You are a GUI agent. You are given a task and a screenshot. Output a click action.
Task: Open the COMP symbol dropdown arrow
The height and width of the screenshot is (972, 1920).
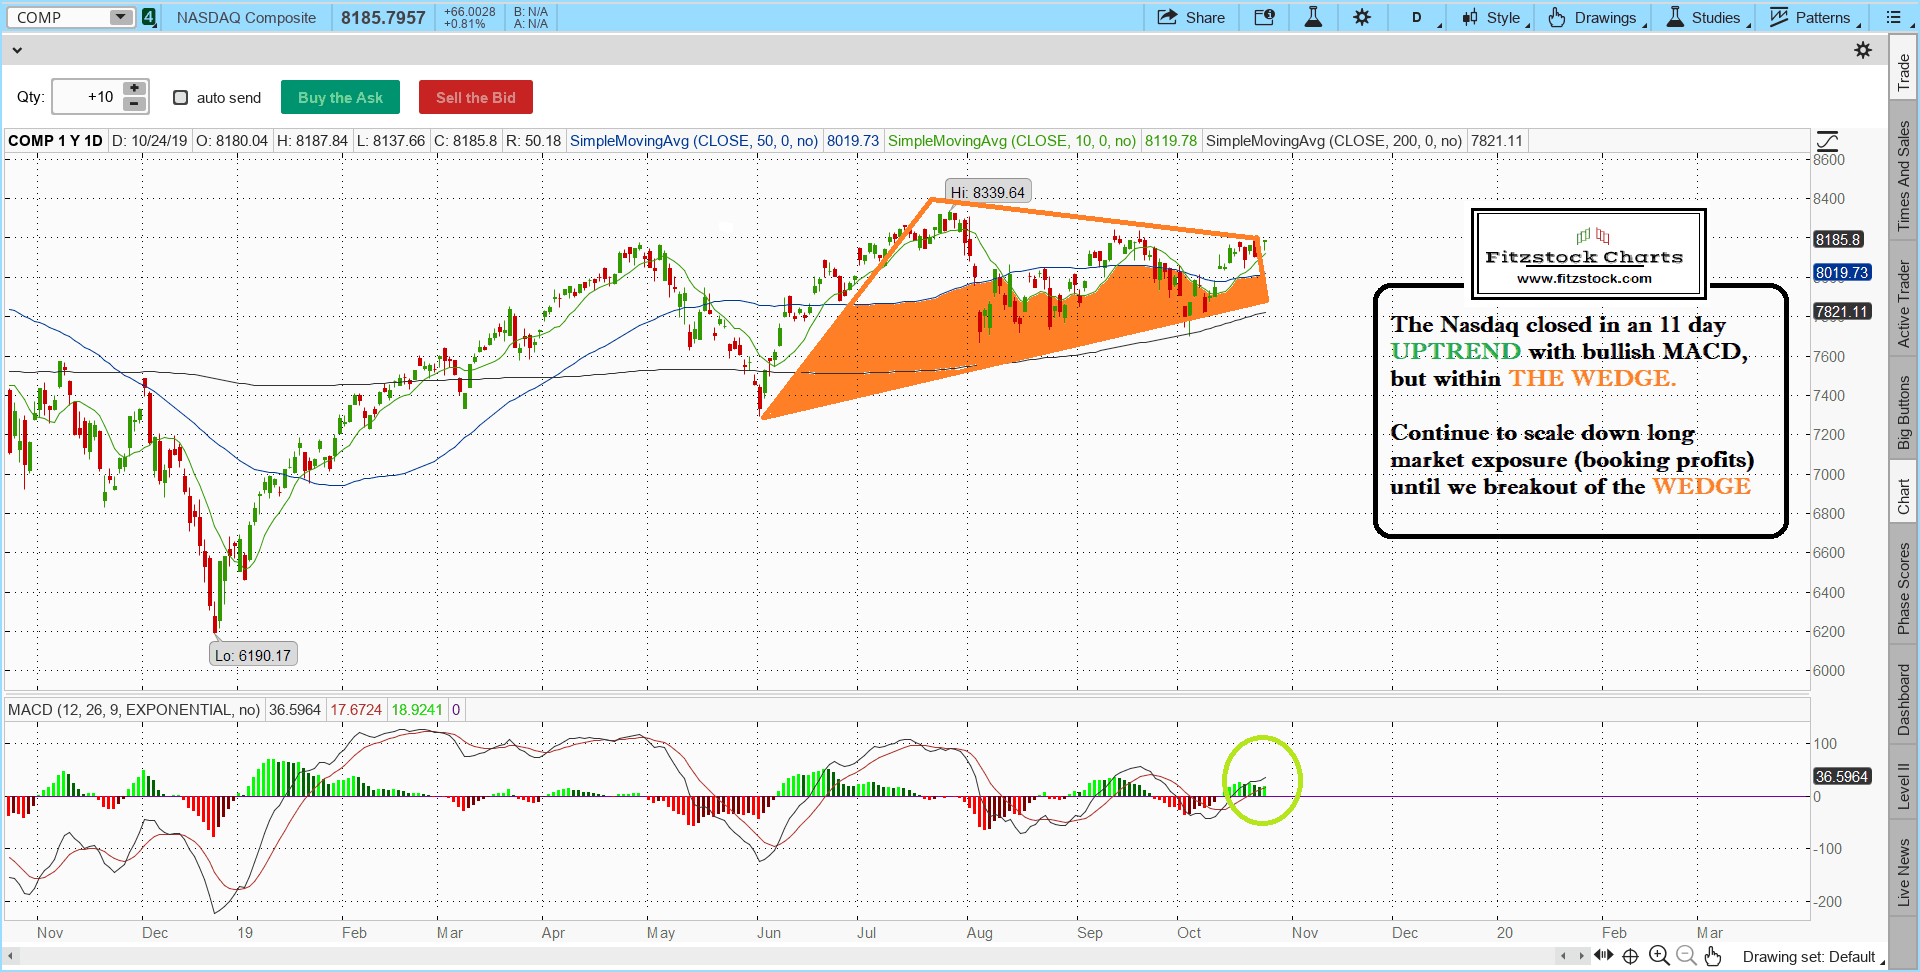click(x=120, y=17)
